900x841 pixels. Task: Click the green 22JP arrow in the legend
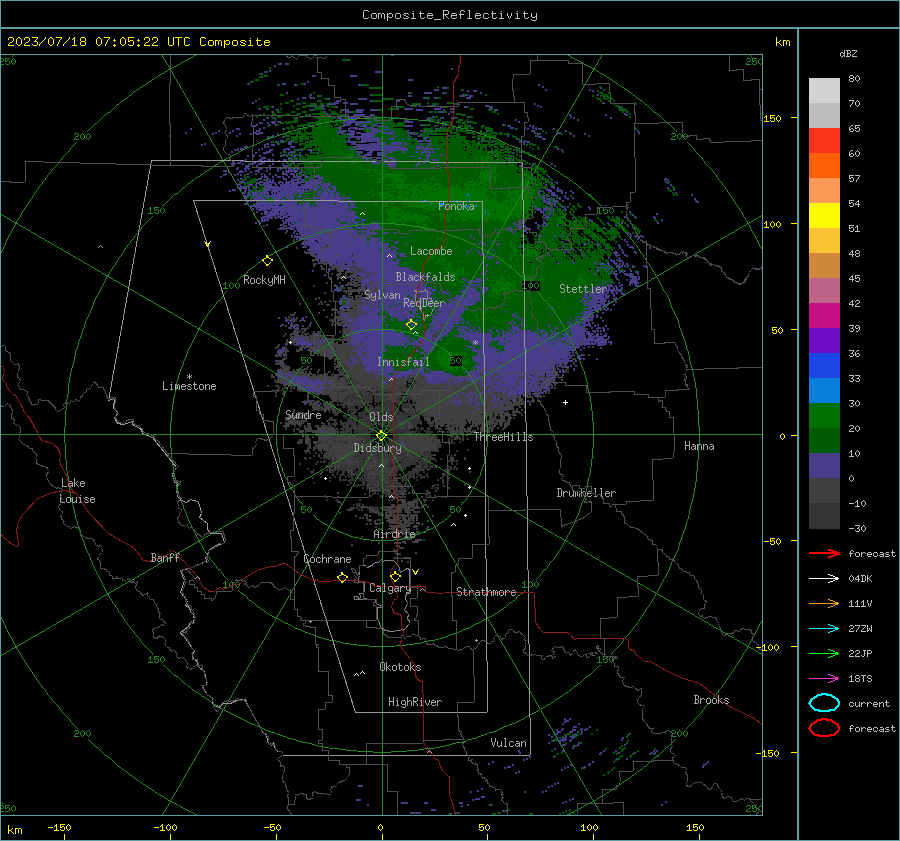pos(824,653)
